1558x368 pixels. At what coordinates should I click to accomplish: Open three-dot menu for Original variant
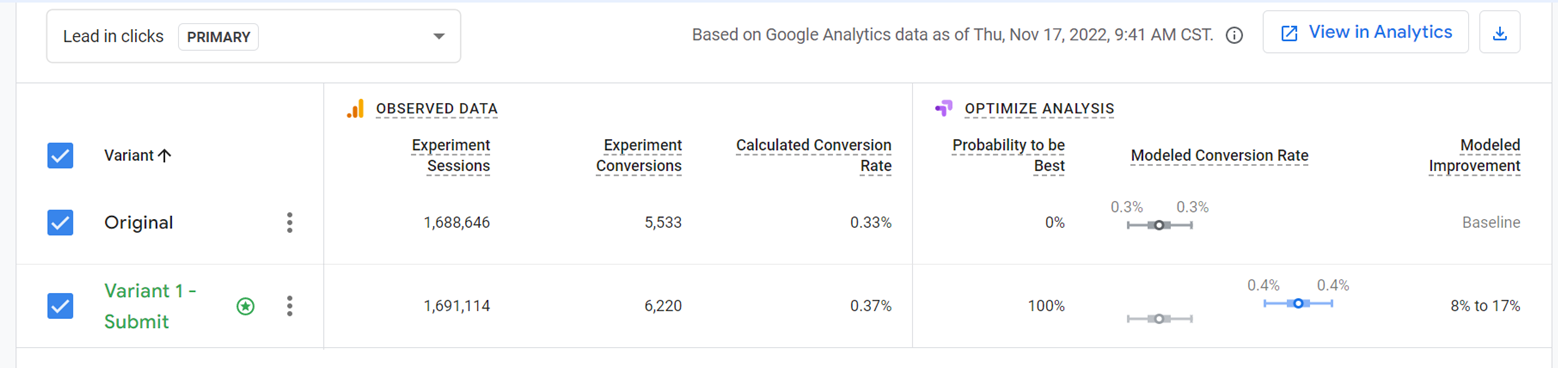coord(290,223)
